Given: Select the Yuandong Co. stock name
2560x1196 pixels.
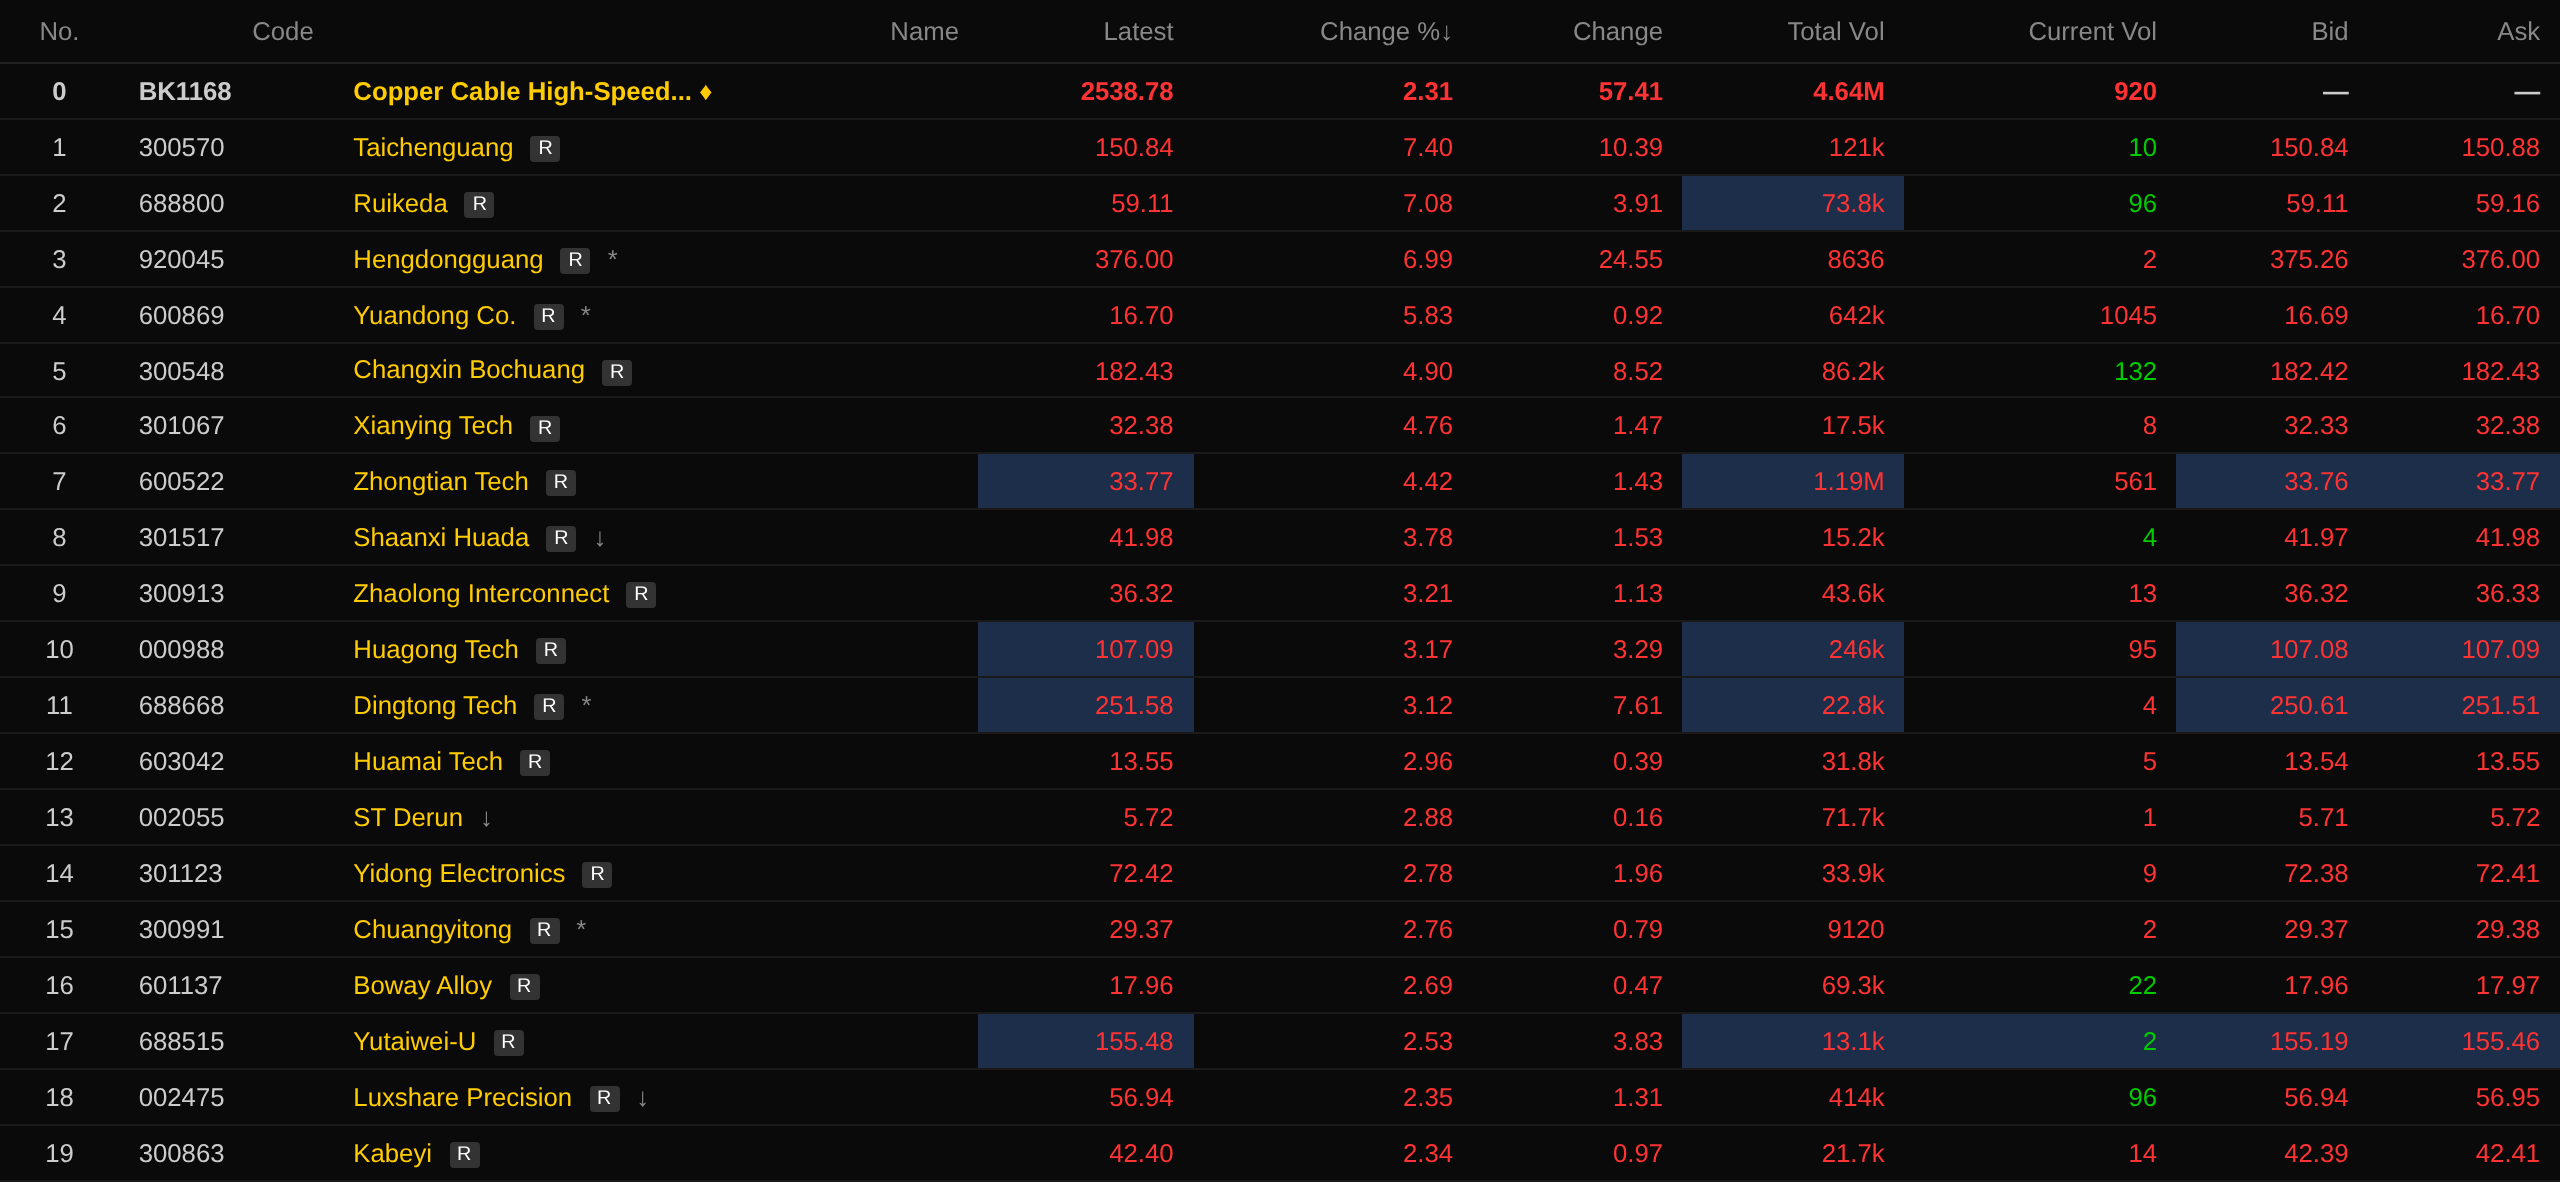Looking at the screenshot, I should (x=435, y=316).
